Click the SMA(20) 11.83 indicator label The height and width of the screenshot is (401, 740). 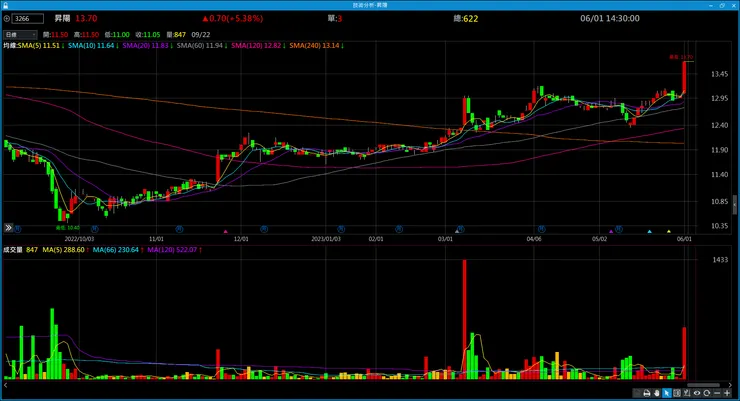tap(145, 46)
